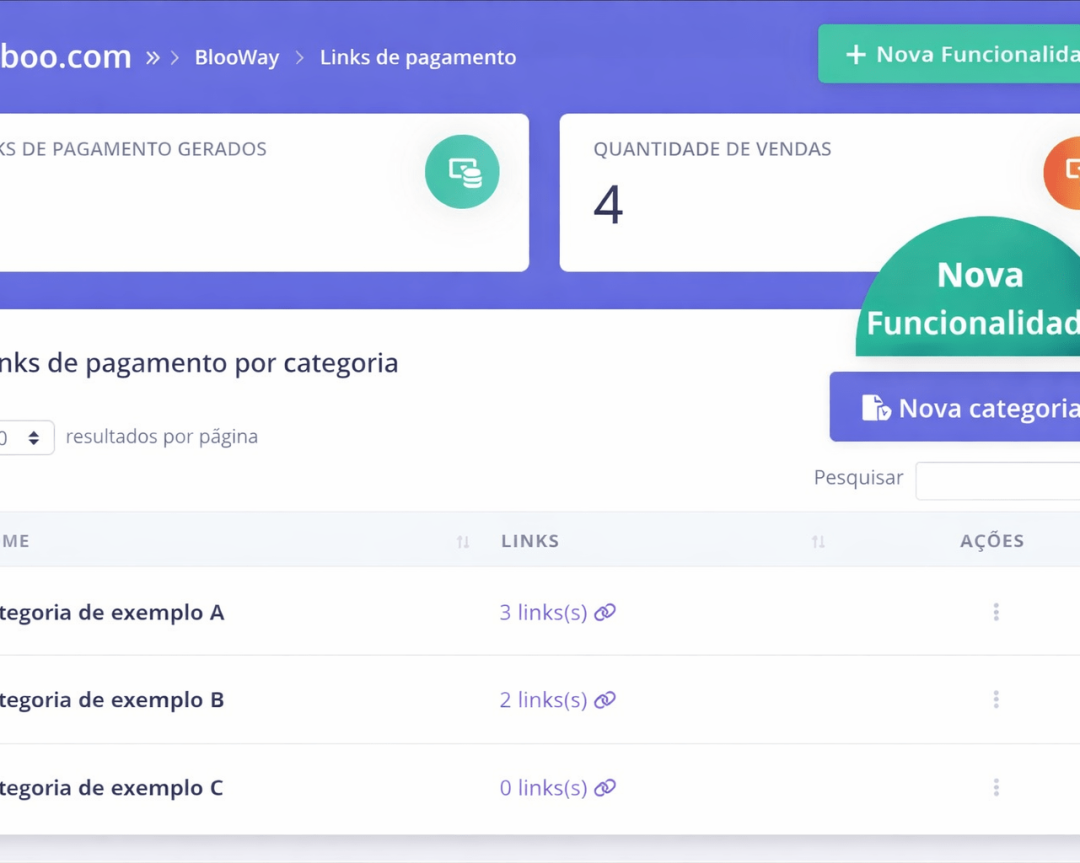Click the link icon next to 0 links(s)
Image resolution: width=1080 pixels, height=863 pixels.
point(604,787)
